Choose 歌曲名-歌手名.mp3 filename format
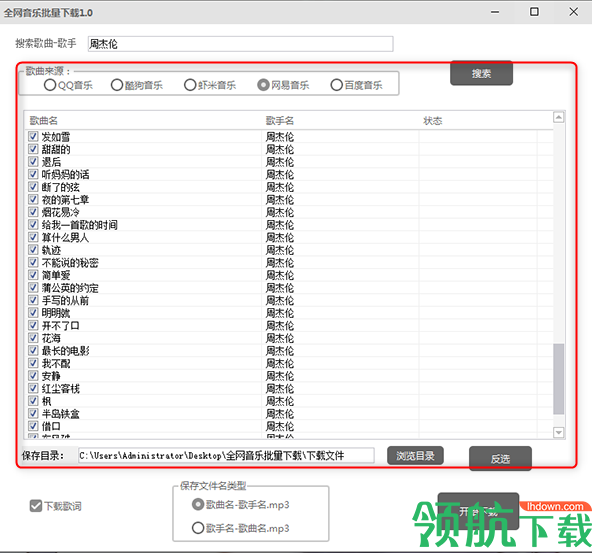Viewport: 592px width, 554px height. click(198, 505)
